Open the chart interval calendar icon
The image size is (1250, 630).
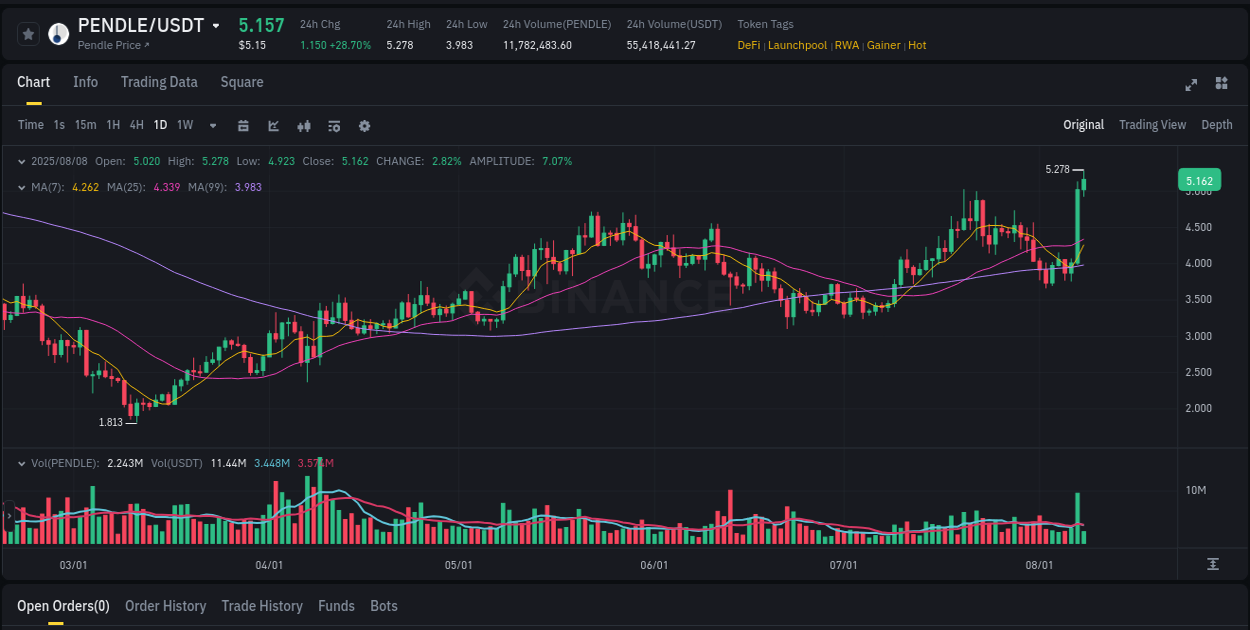click(x=243, y=126)
